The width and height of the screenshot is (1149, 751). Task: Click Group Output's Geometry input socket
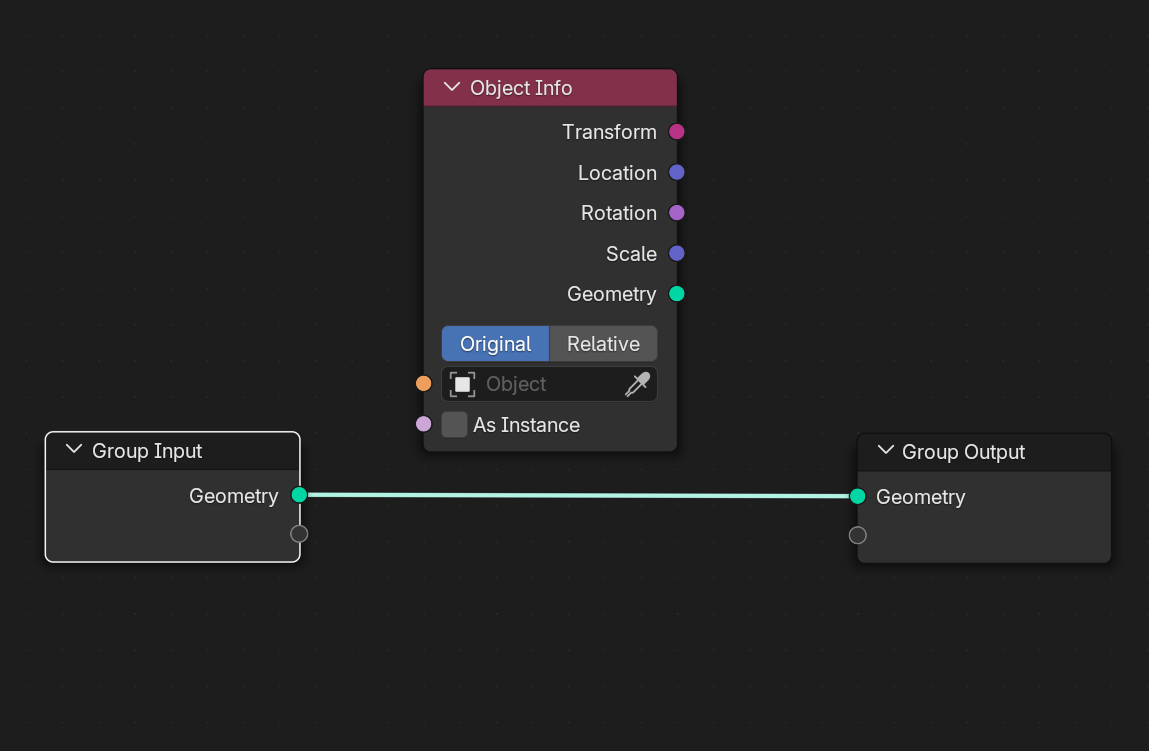857,496
